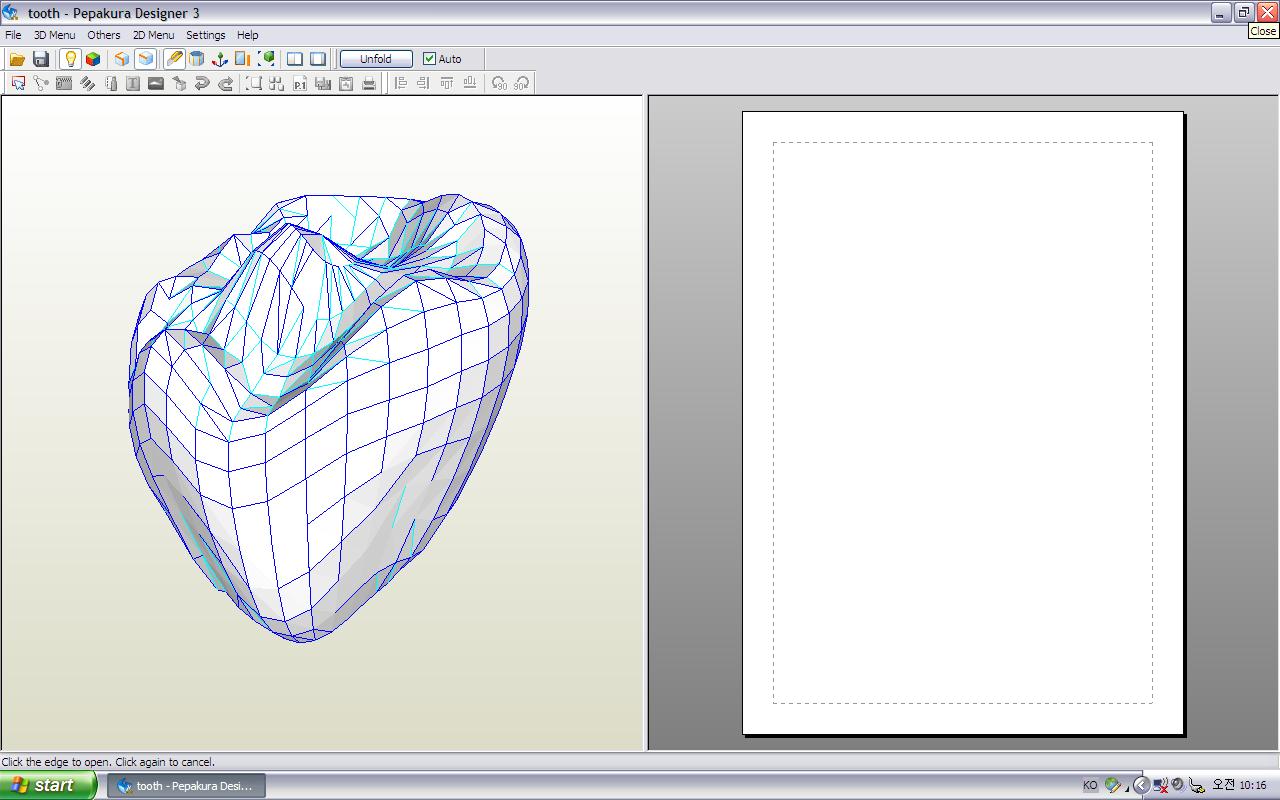This screenshot has height=800, width=1280.
Task: Click the safely remove hardware icon
Action: [x=1195, y=785]
